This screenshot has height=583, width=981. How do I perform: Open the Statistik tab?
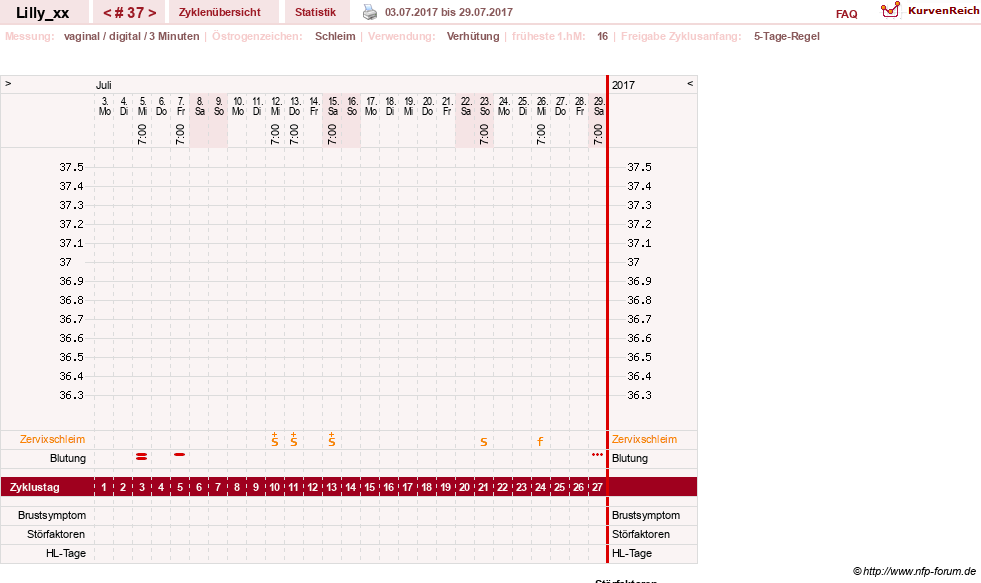(x=315, y=12)
